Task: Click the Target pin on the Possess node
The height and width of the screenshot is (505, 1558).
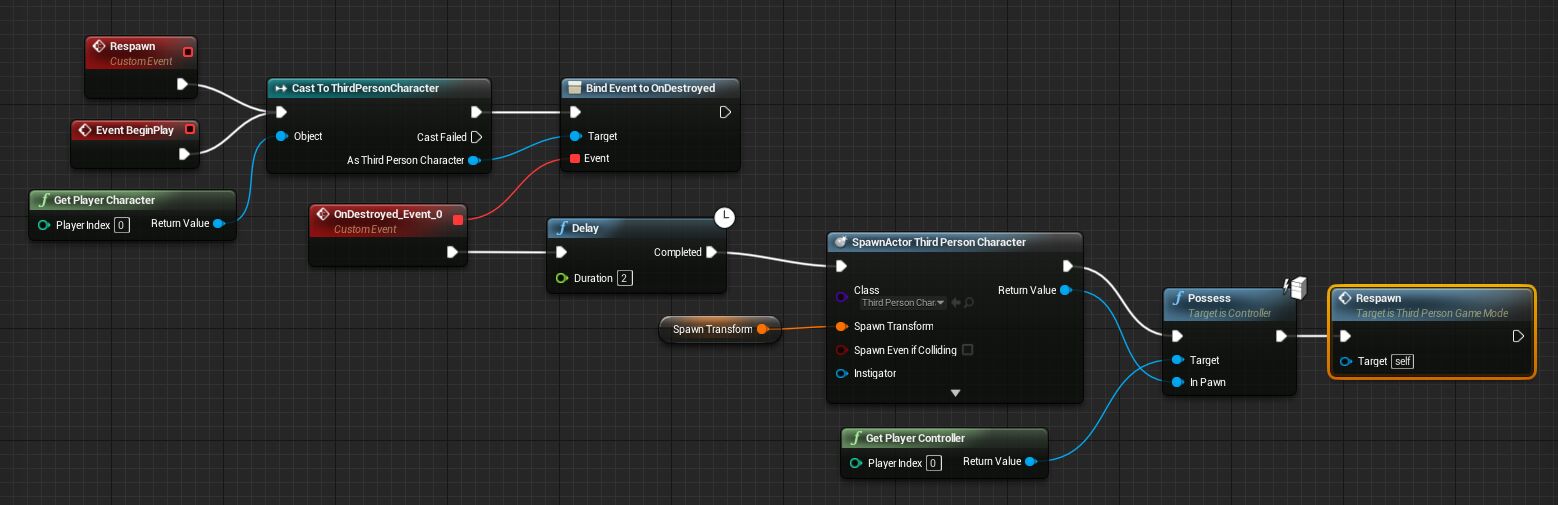Action: (x=1177, y=360)
